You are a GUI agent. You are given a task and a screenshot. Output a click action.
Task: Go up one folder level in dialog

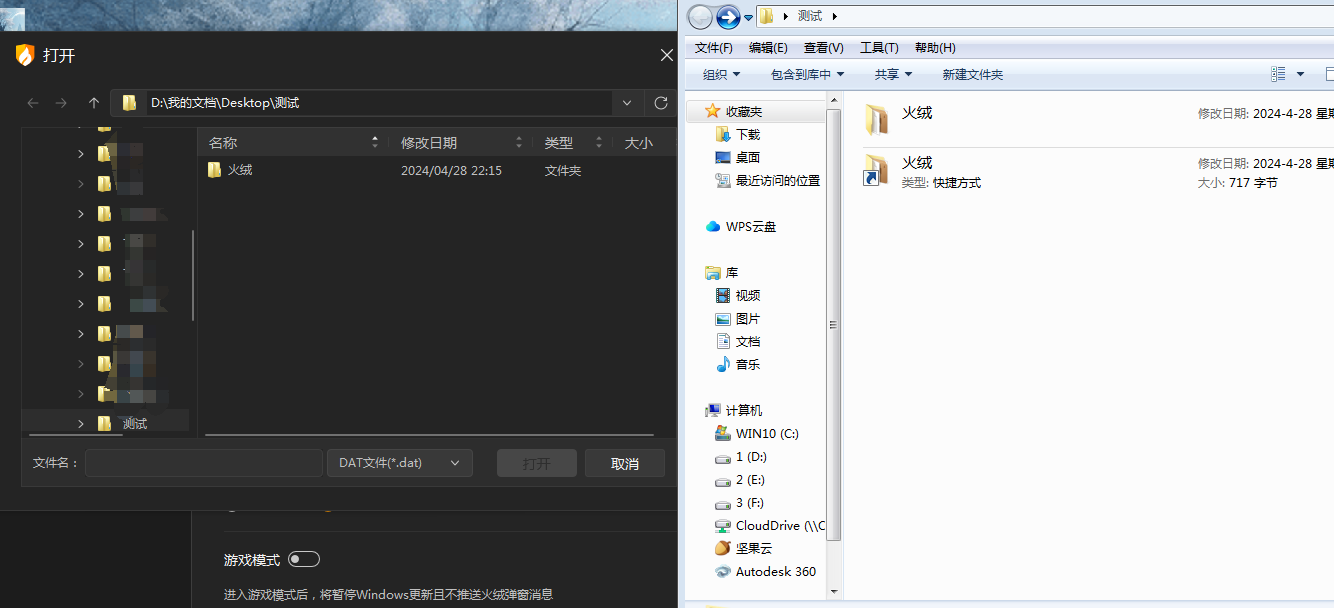[x=94, y=103]
